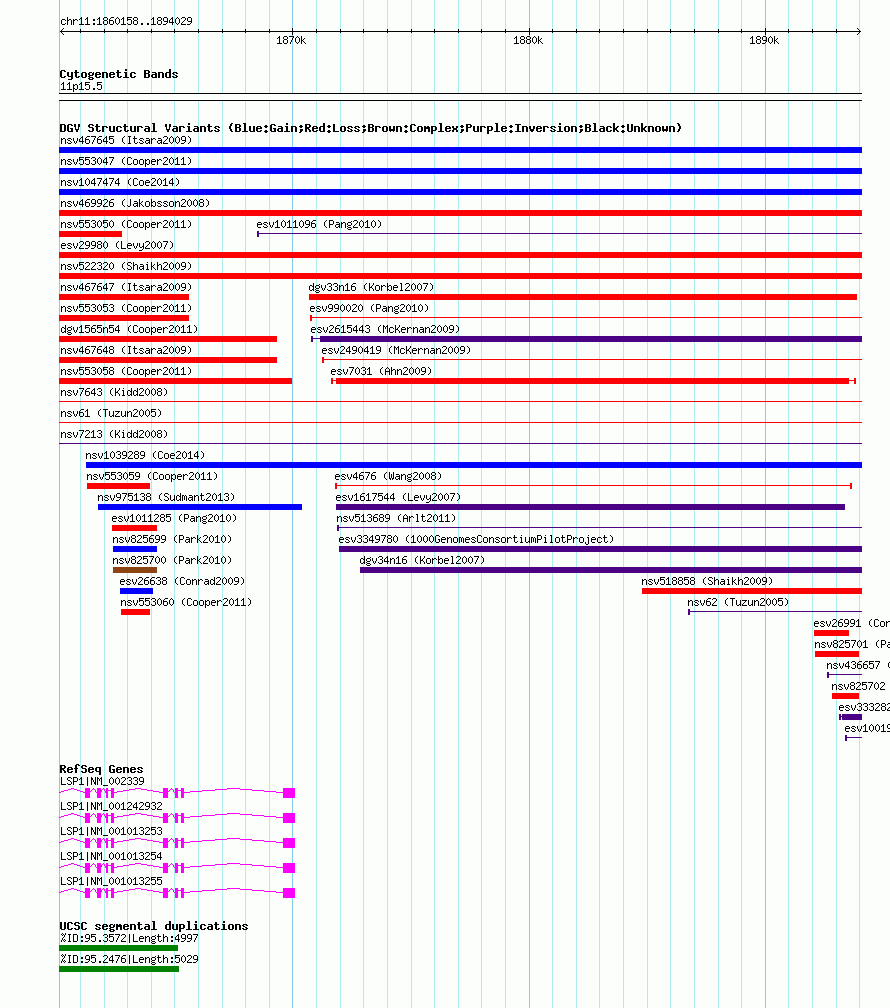Screen dimensions: 890x1008
Task: Select the LSP1|NM_001242932 transcript label
Action: point(111,806)
